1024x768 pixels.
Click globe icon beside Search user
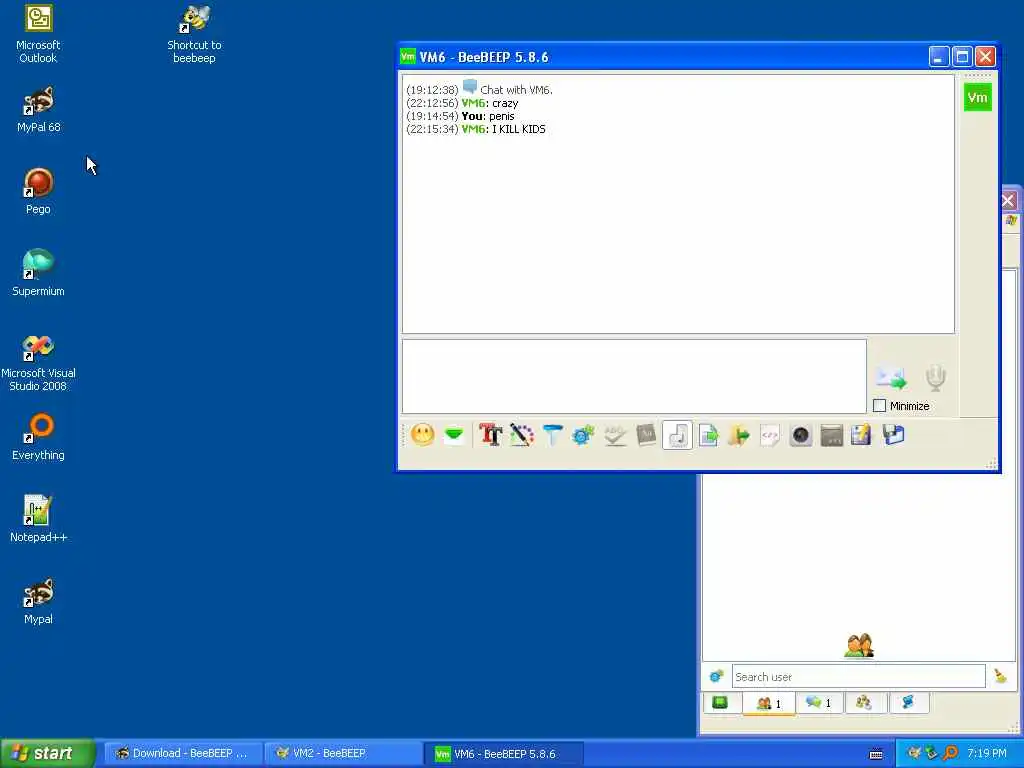(x=716, y=677)
